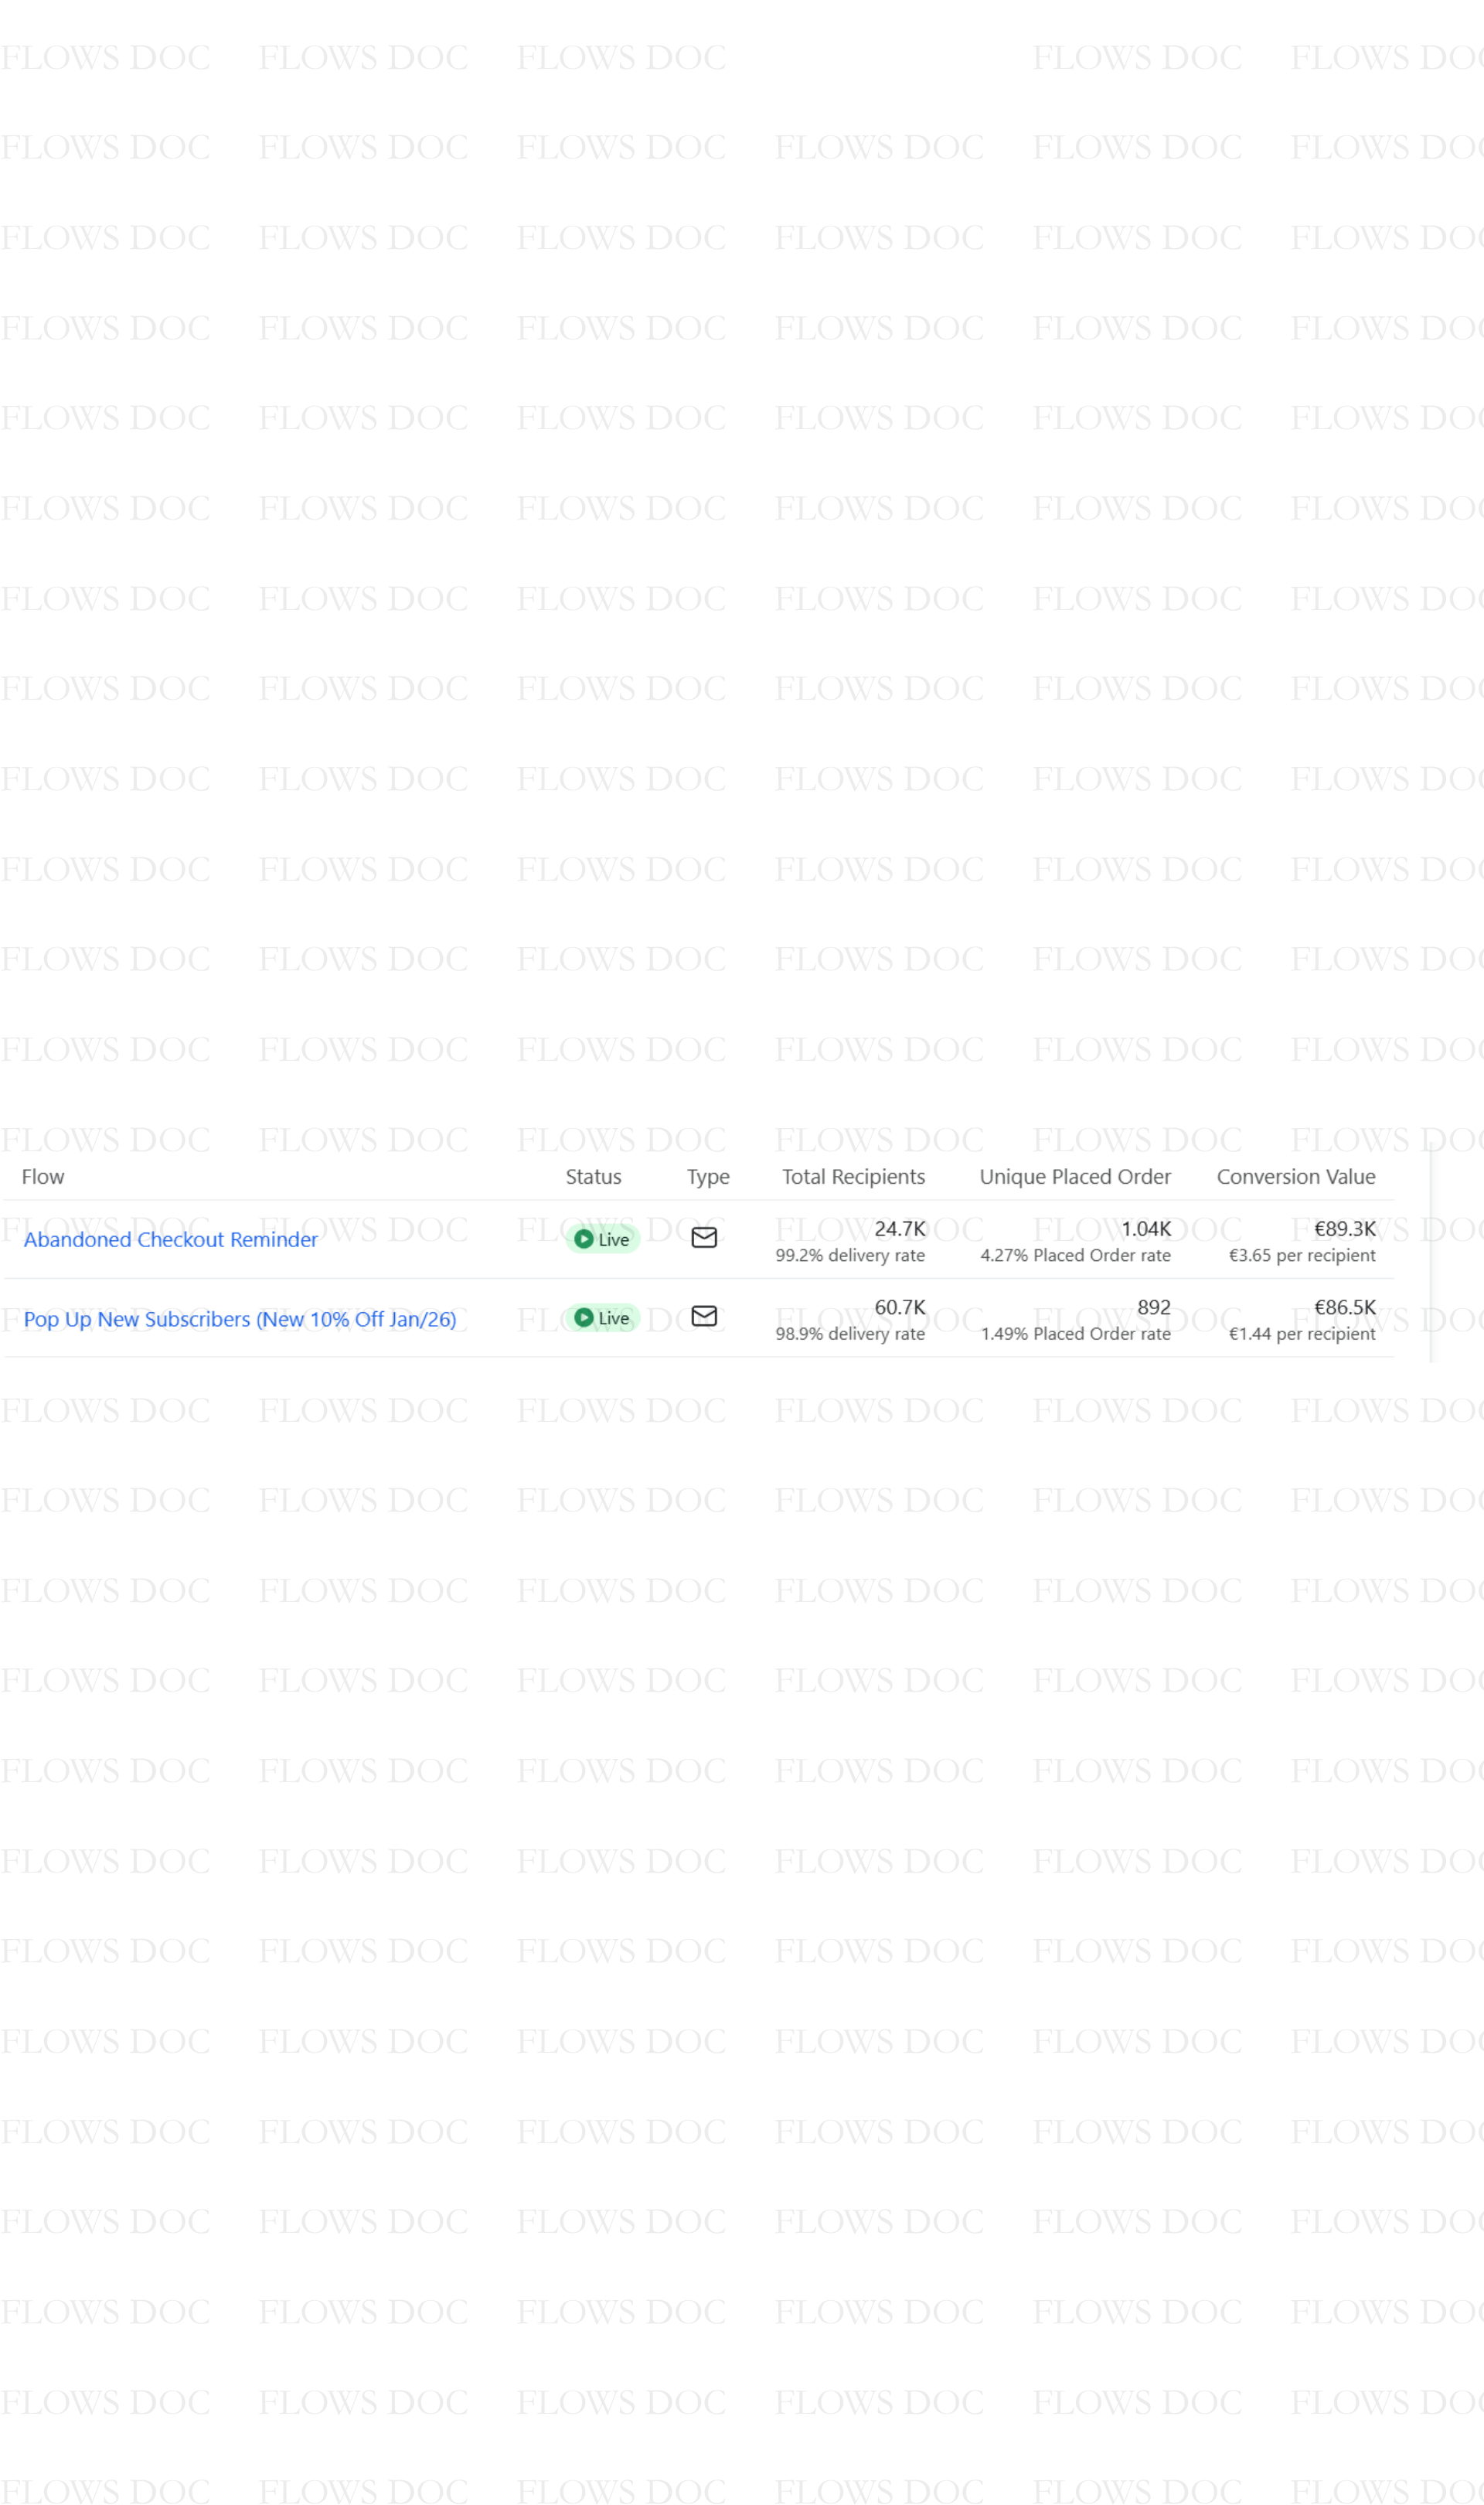Select the 24.7K total recipients value

(x=900, y=1229)
